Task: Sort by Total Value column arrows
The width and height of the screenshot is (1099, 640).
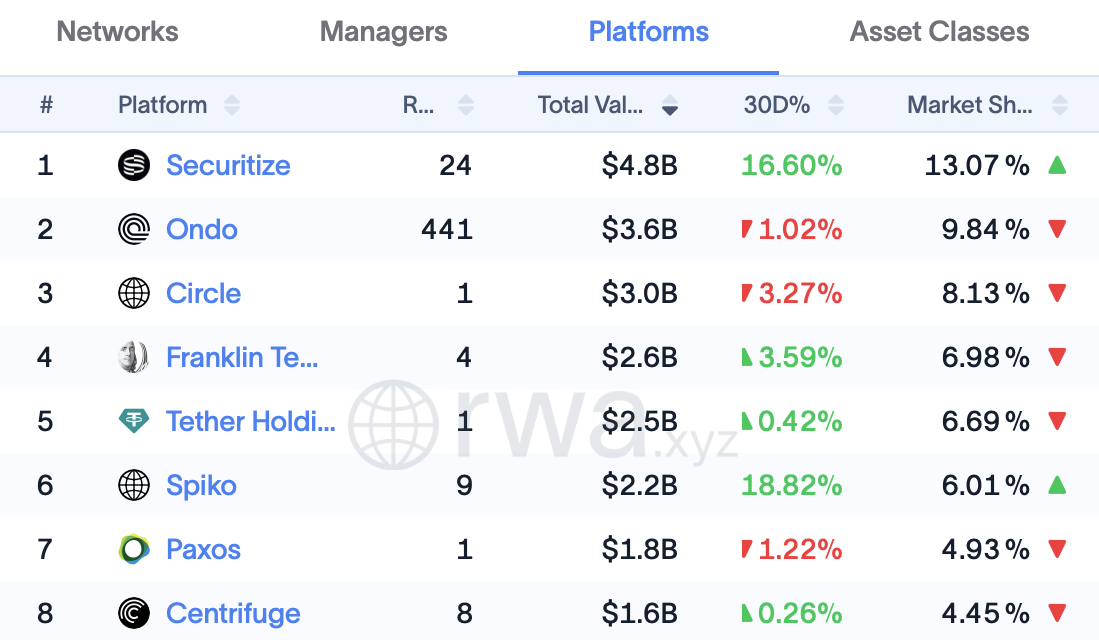Action: (x=670, y=105)
